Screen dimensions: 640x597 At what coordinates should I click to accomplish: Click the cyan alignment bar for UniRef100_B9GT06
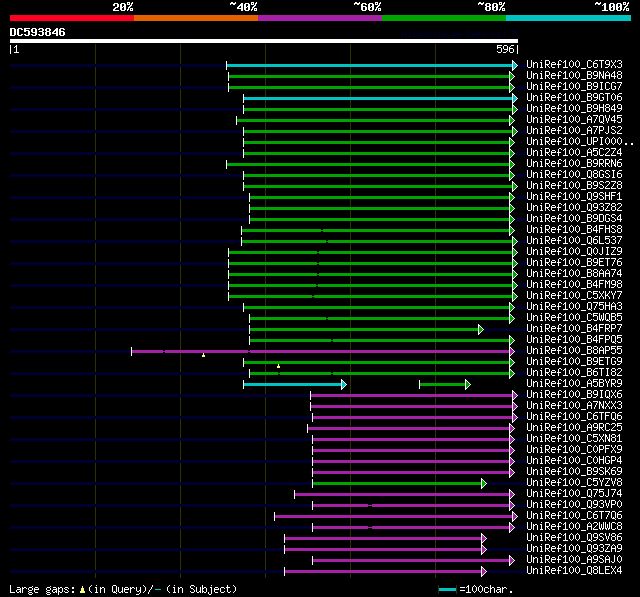point(378,98)
